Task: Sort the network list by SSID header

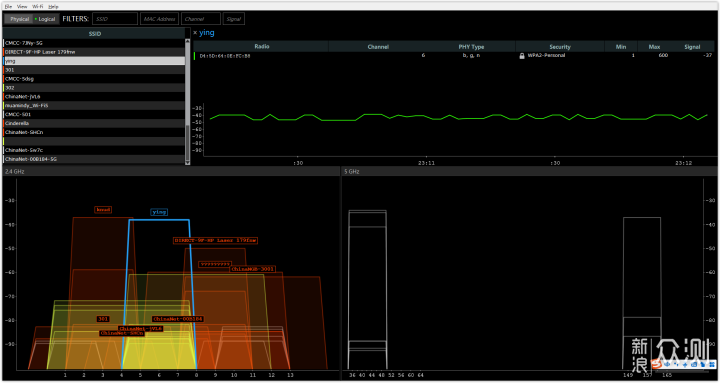Action: click(x=95, y=34)
